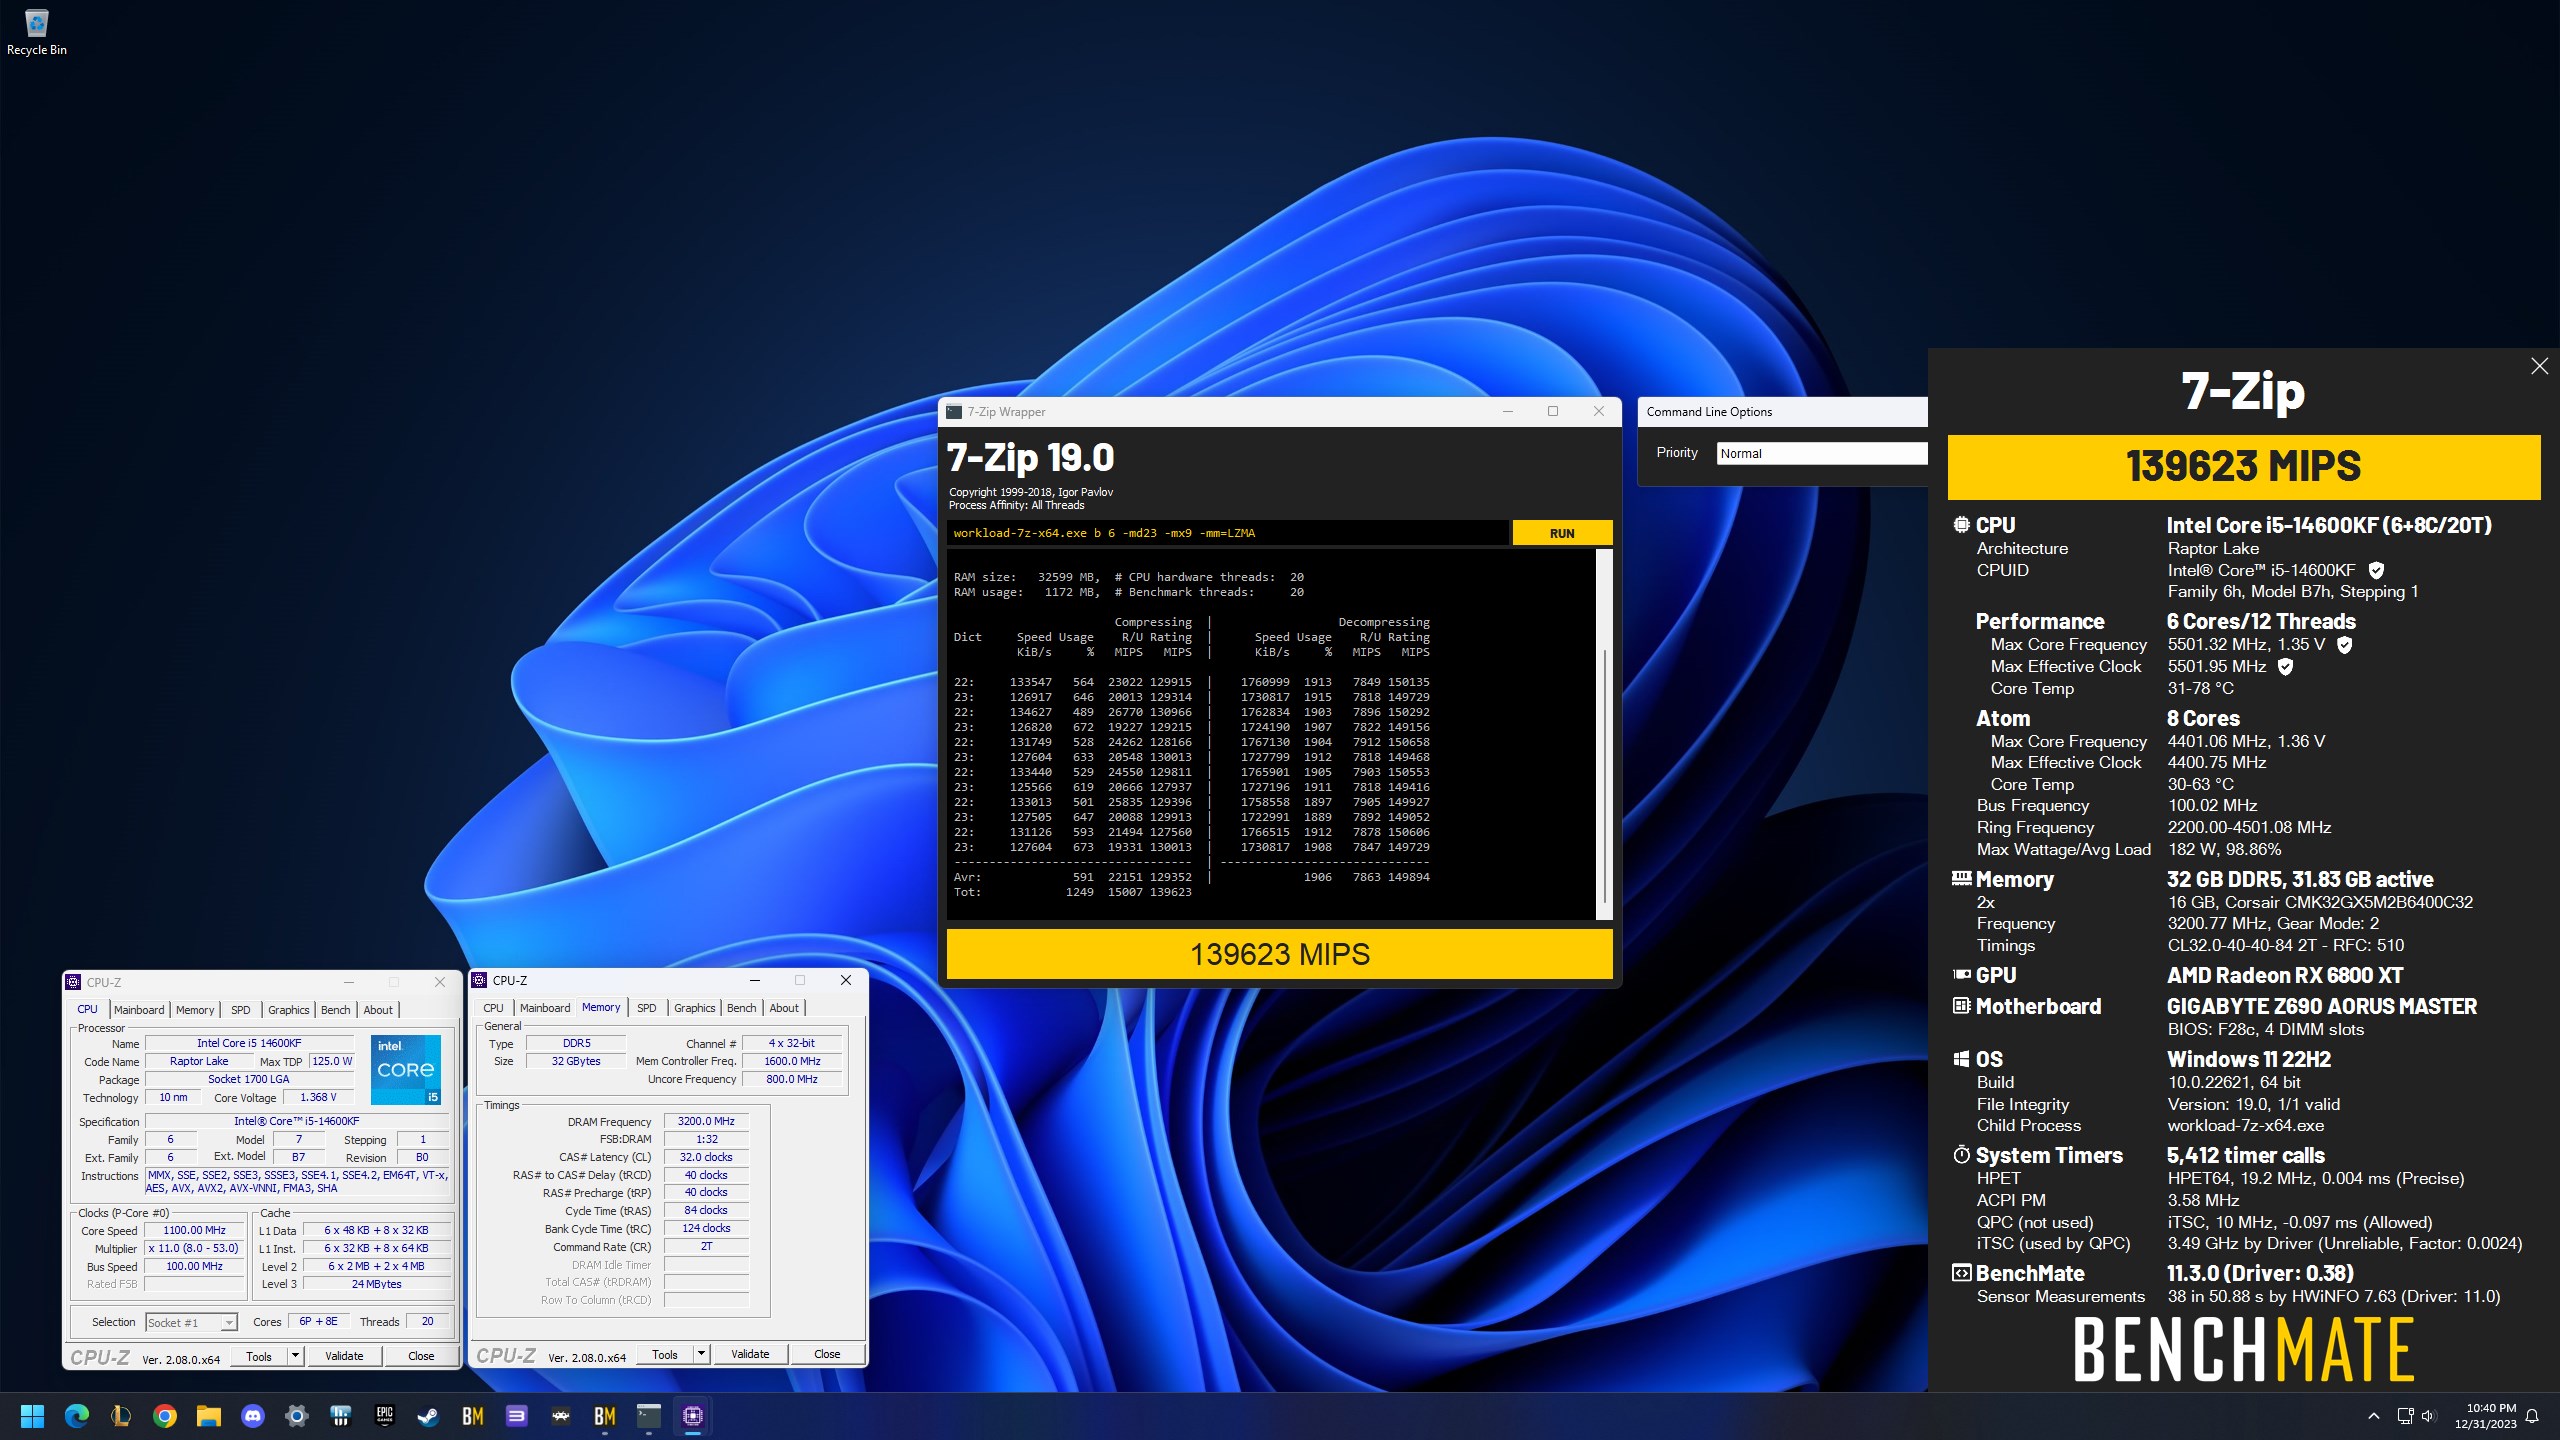
Task: Open Graphics tab in CPU-Z CPU window
Action: (x=289, y=1010)
